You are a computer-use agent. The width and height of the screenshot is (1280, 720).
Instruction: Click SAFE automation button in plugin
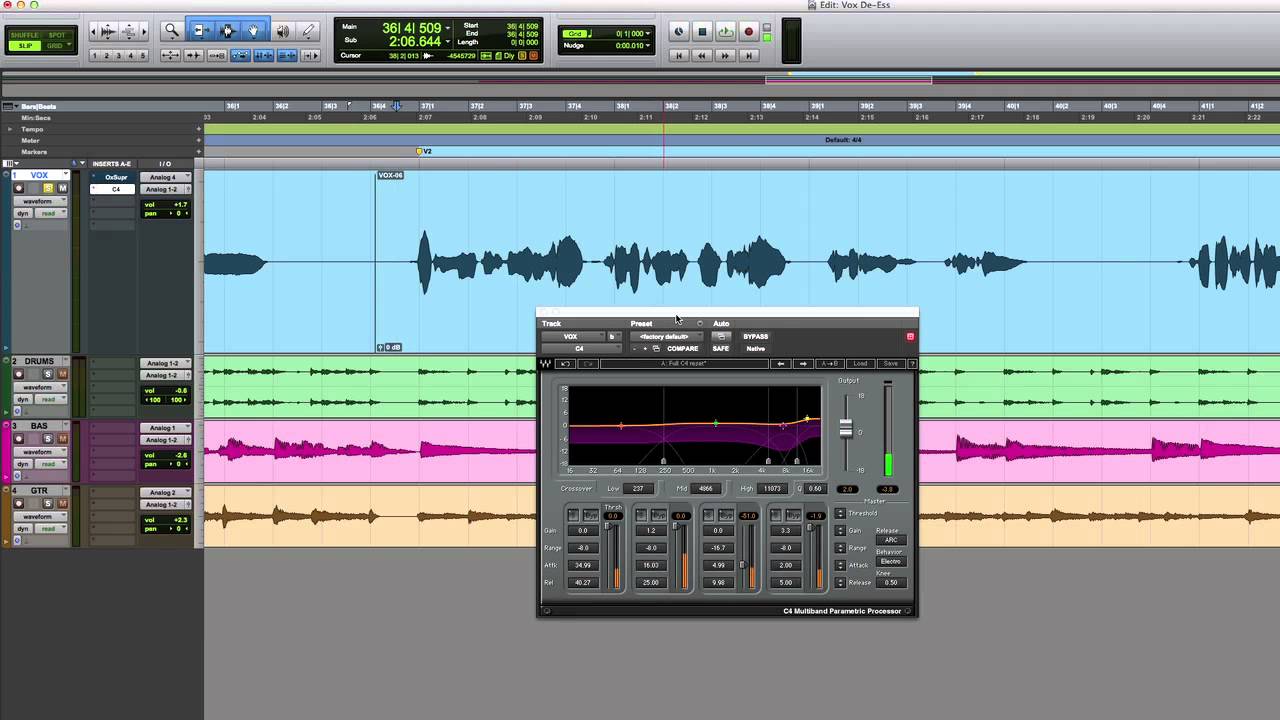tap(720, 349)
